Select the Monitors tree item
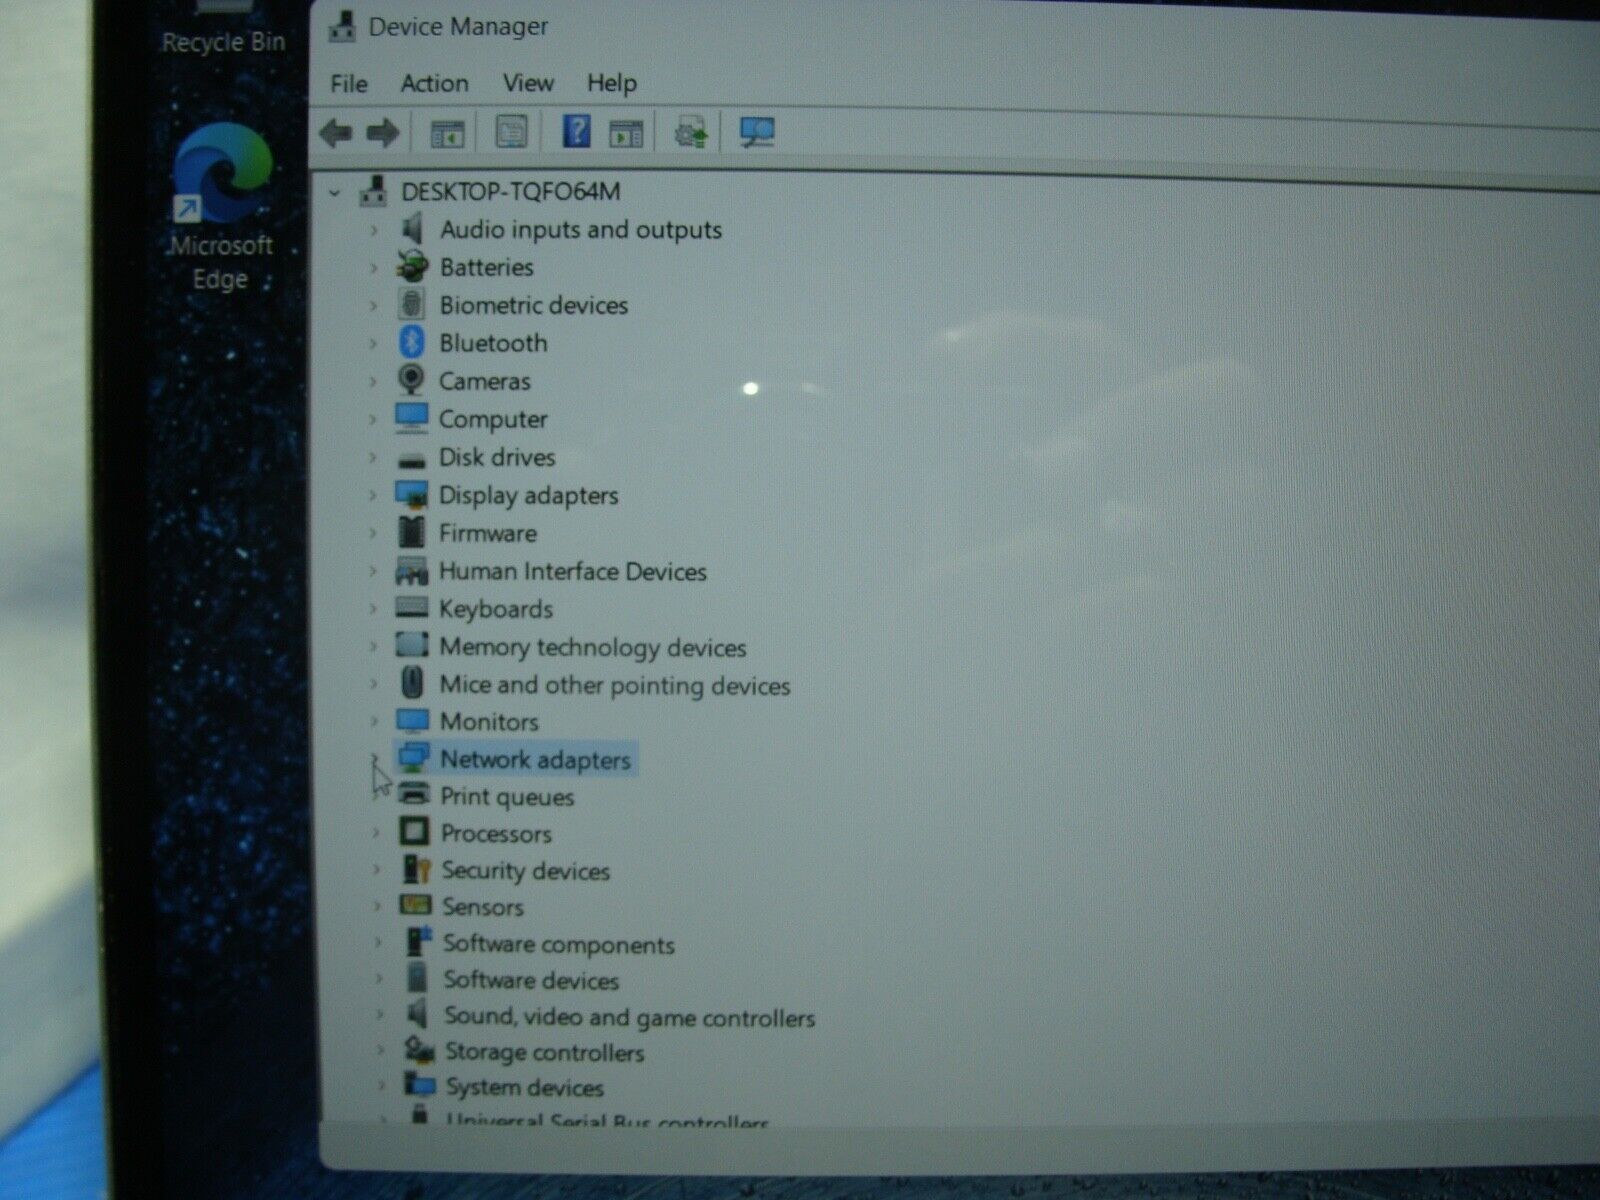The height and width of the screenshot is (1200, 1600). (x=489, y=722)
